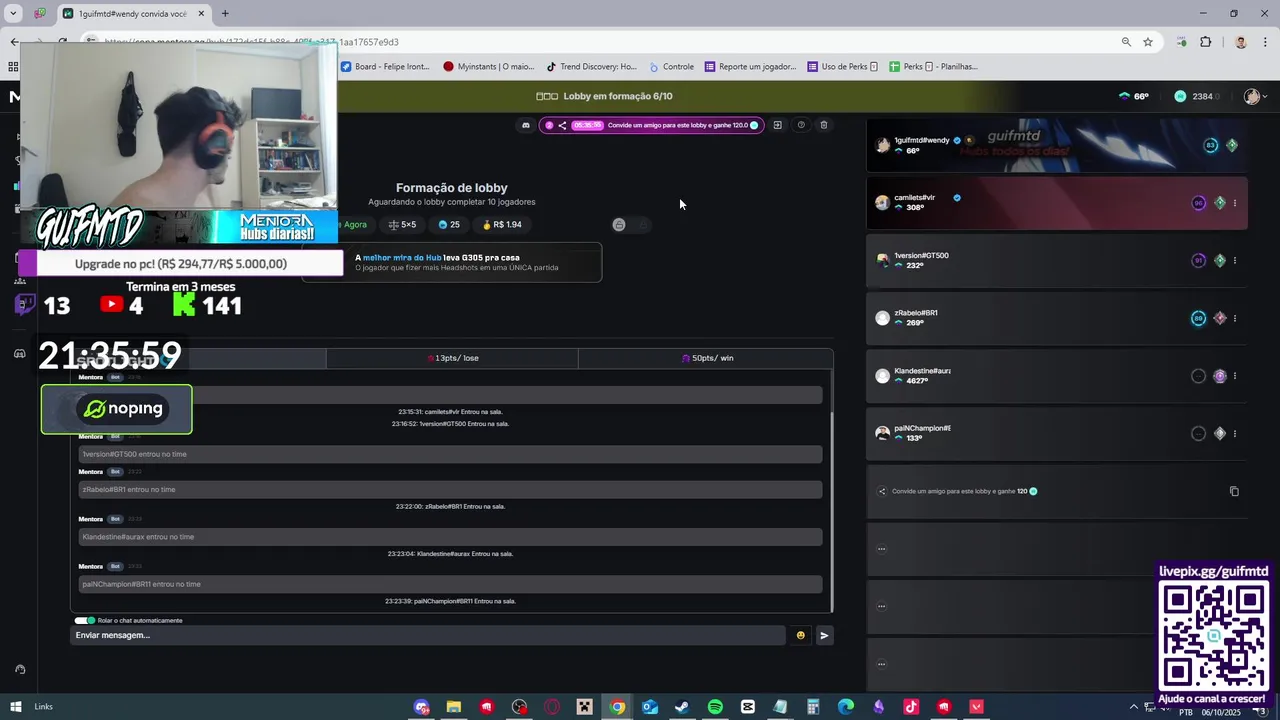Open Perks - Planilhas bookmark
Image resolution: width=1280 pixels, height=720 pixels.
(933, 67)
